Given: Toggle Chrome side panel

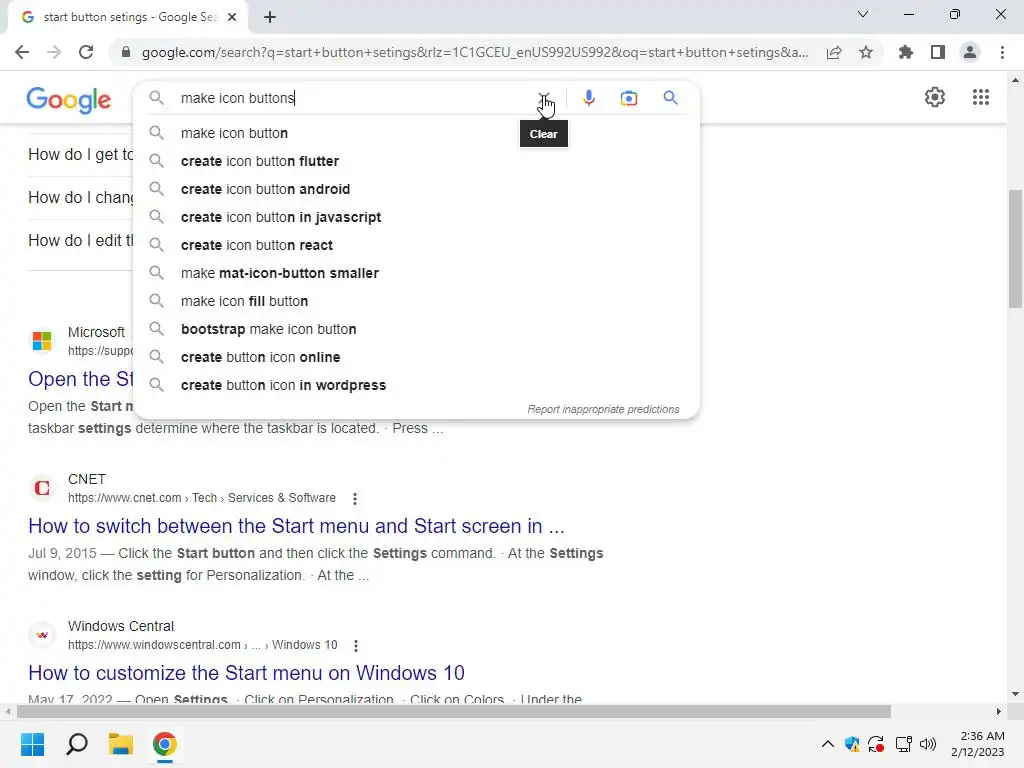Looking at the screenshot, I should pos(937,52).
